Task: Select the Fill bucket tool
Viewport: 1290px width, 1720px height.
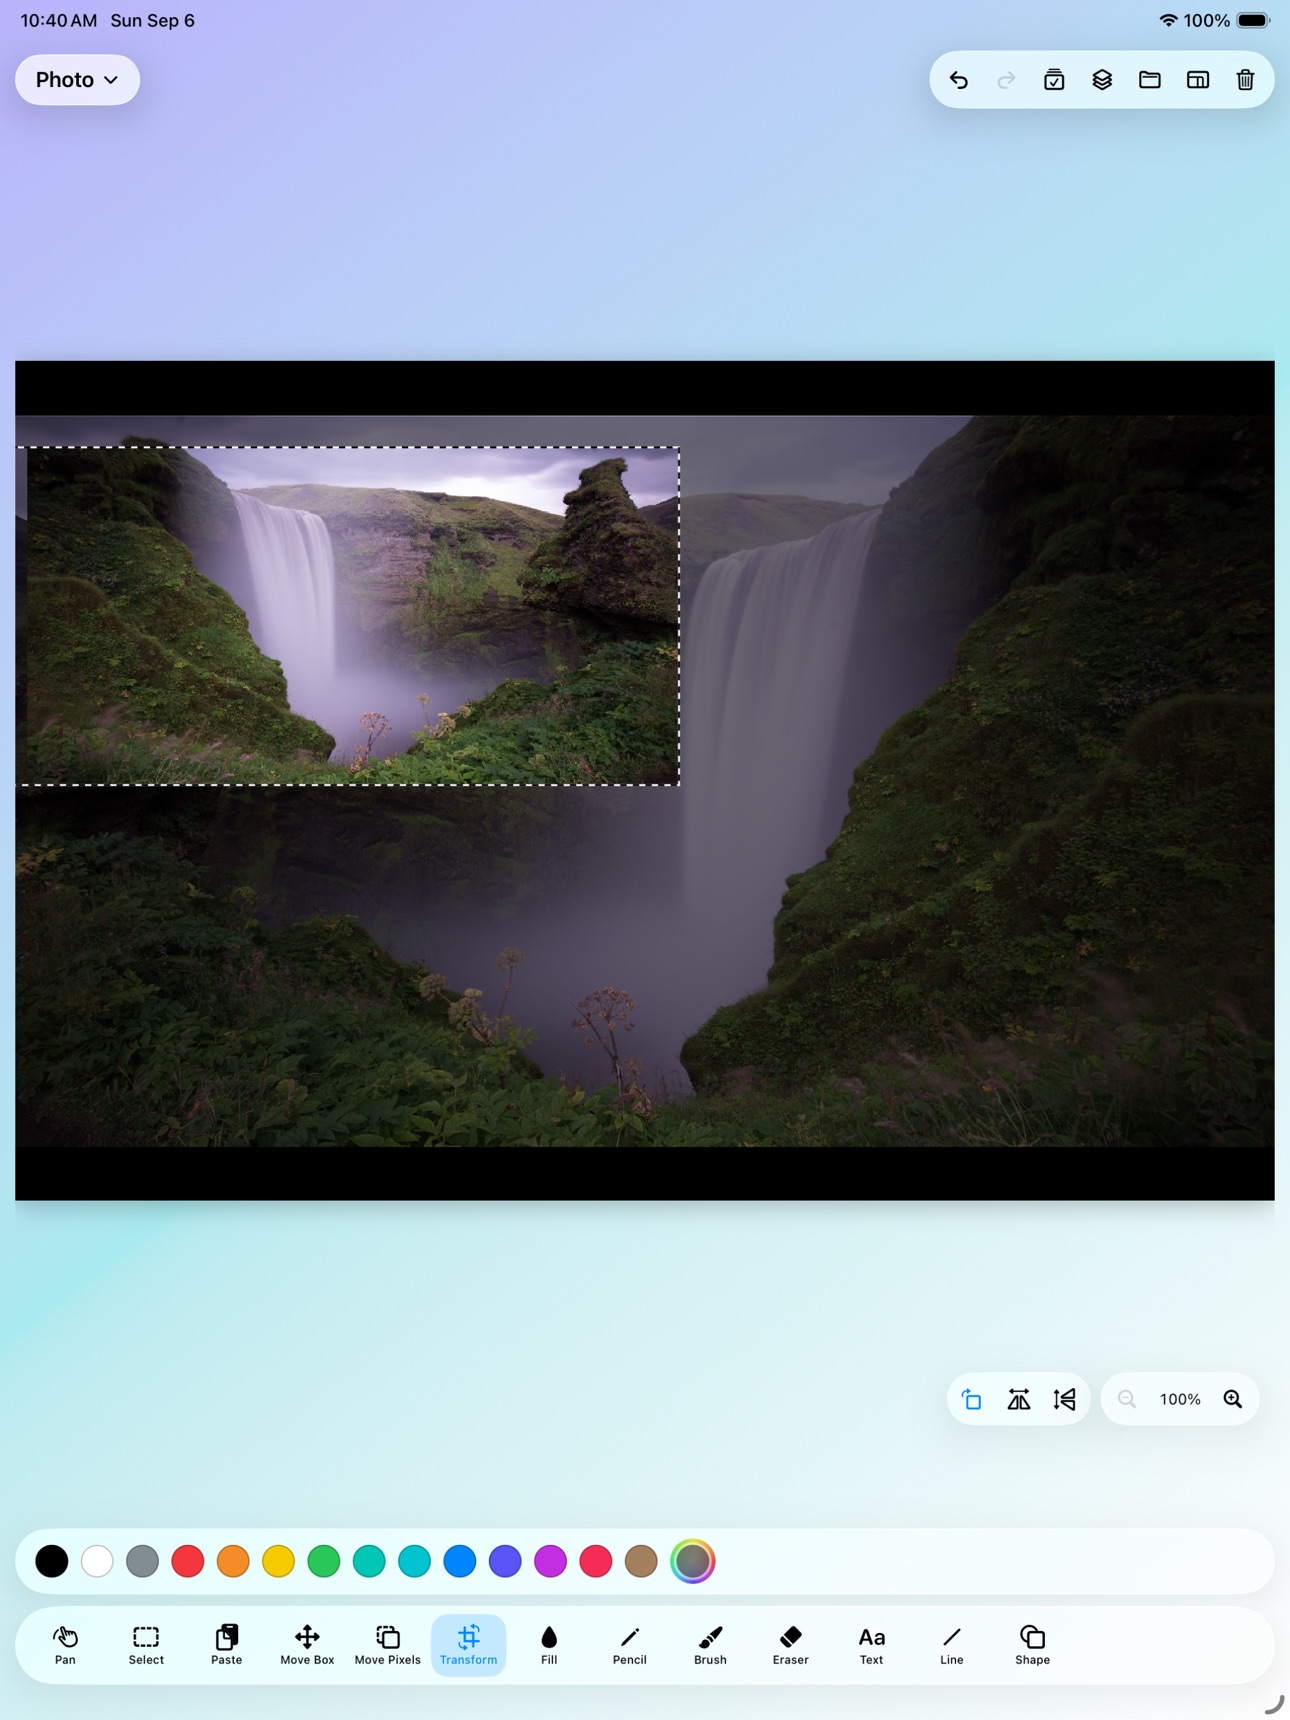Action: click(x=549, y=1645)
